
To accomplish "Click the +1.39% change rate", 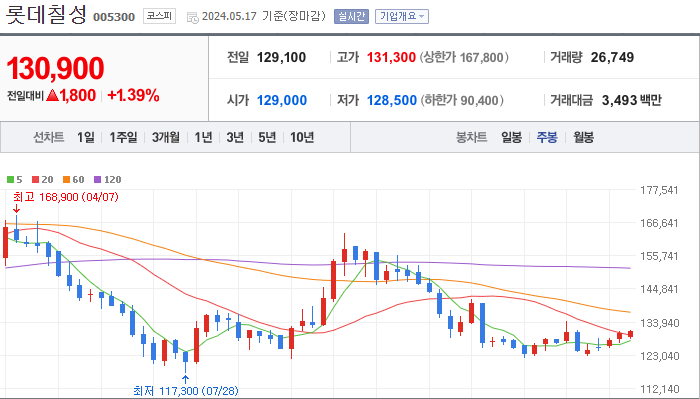I will click(x=133, y=95).
